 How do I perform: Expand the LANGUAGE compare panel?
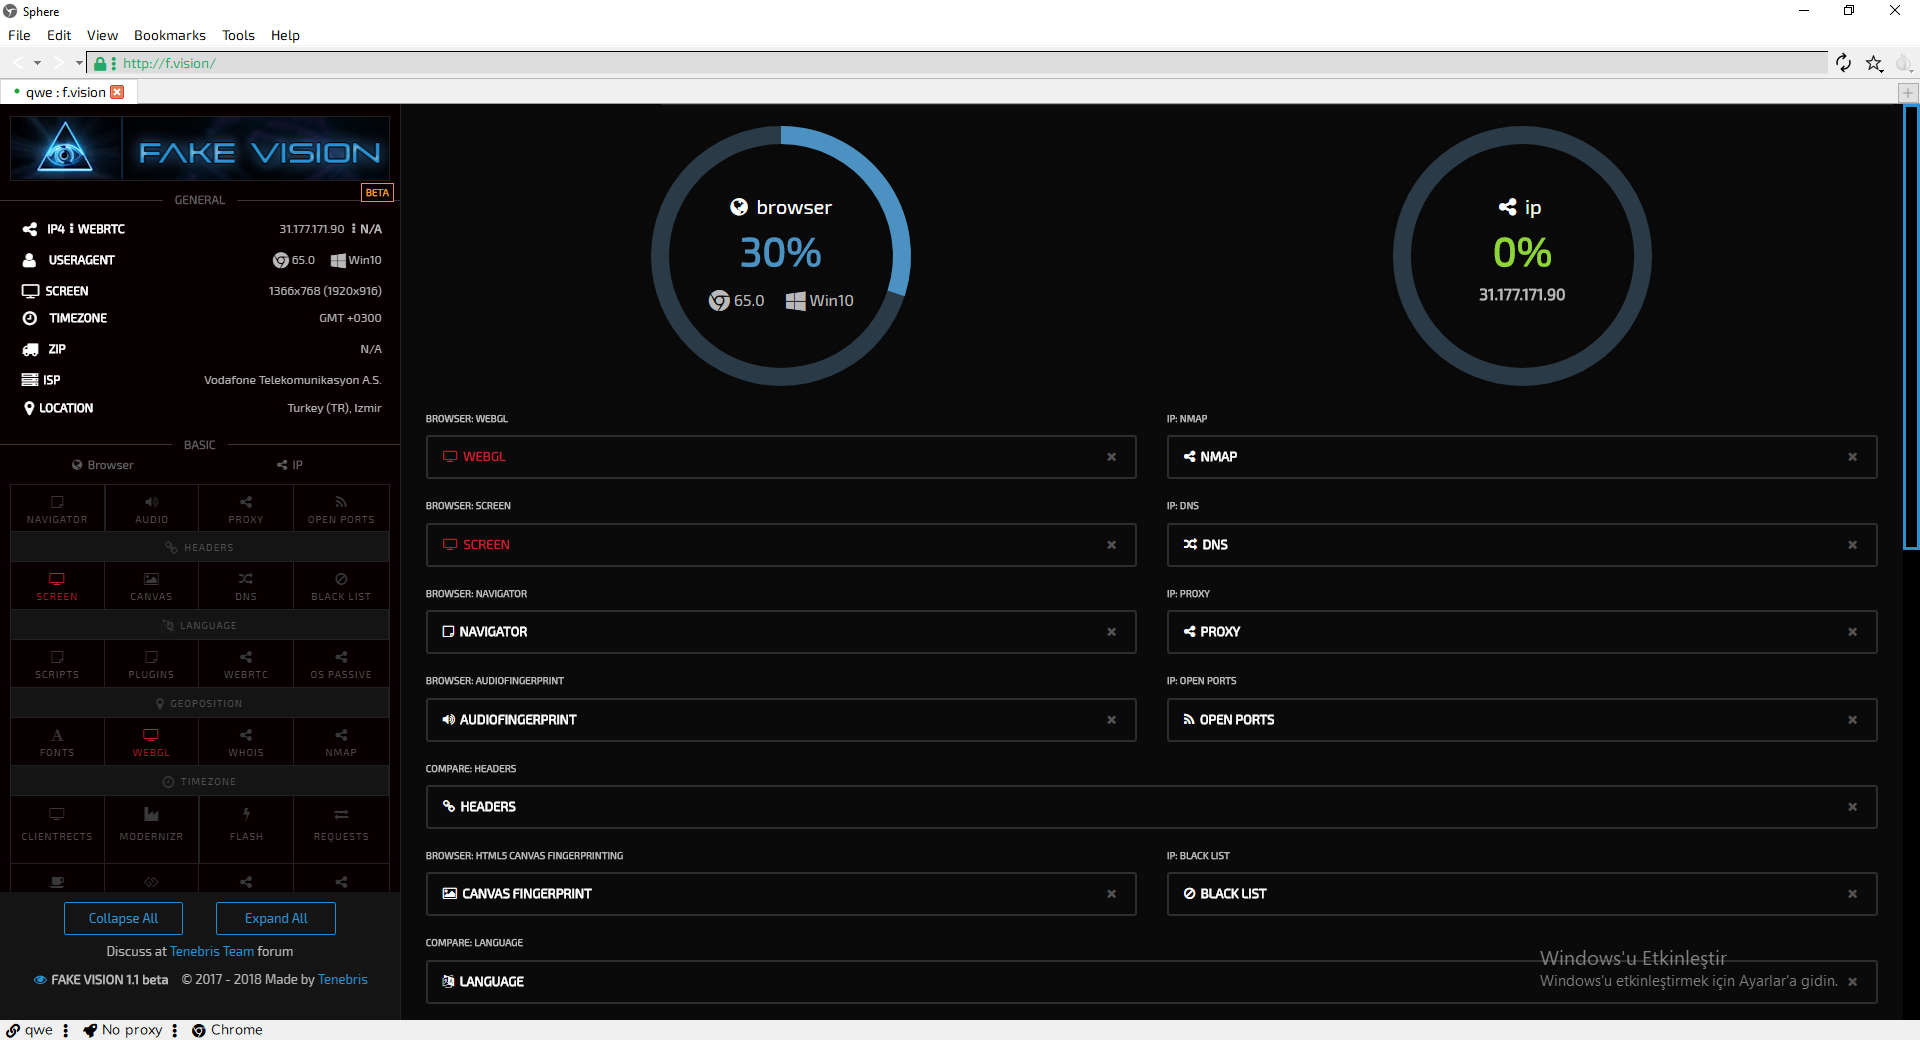click(x=1152, y=982)
